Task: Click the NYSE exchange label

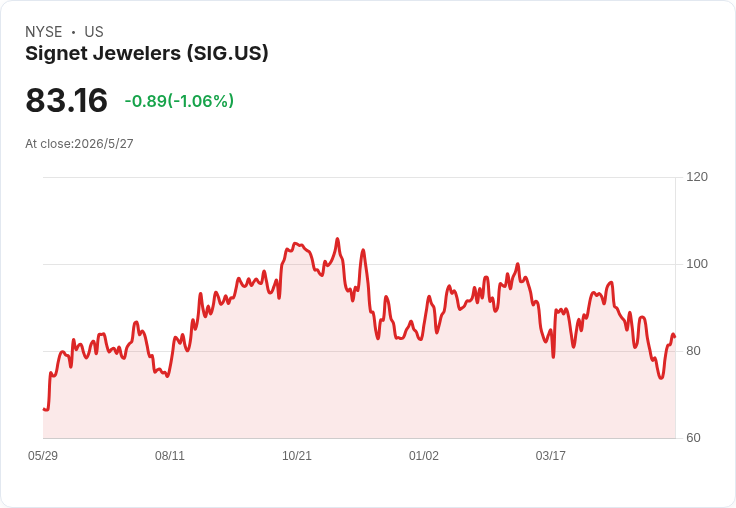Action: [44, 32]
